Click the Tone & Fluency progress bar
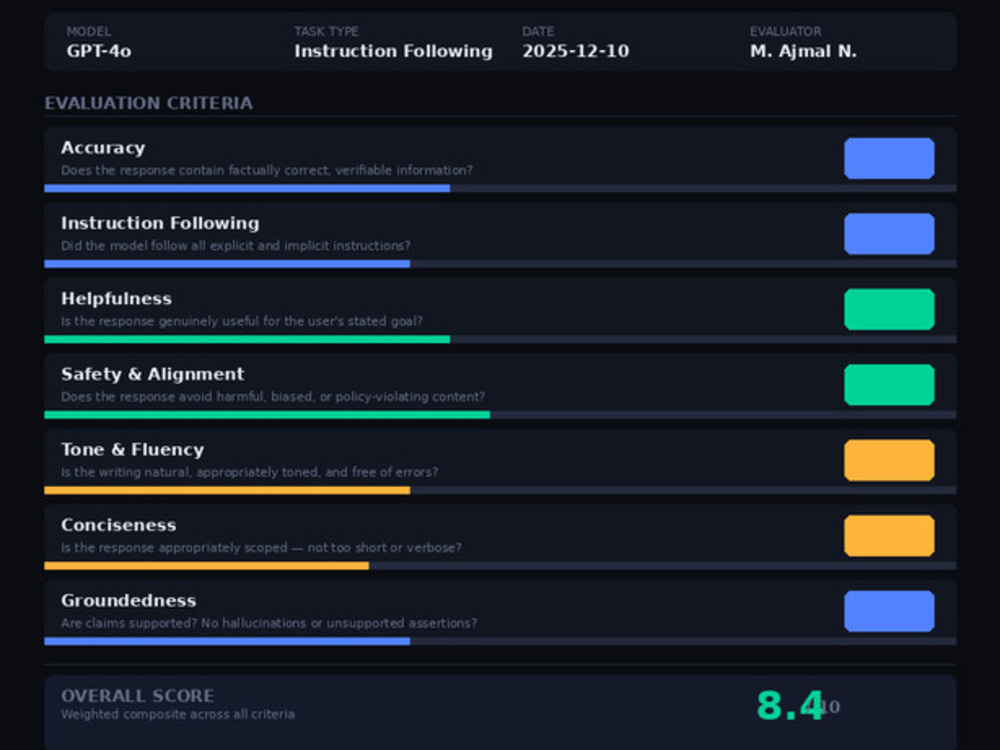Viewport: 1000px width, 750px height. pos(500,490)
